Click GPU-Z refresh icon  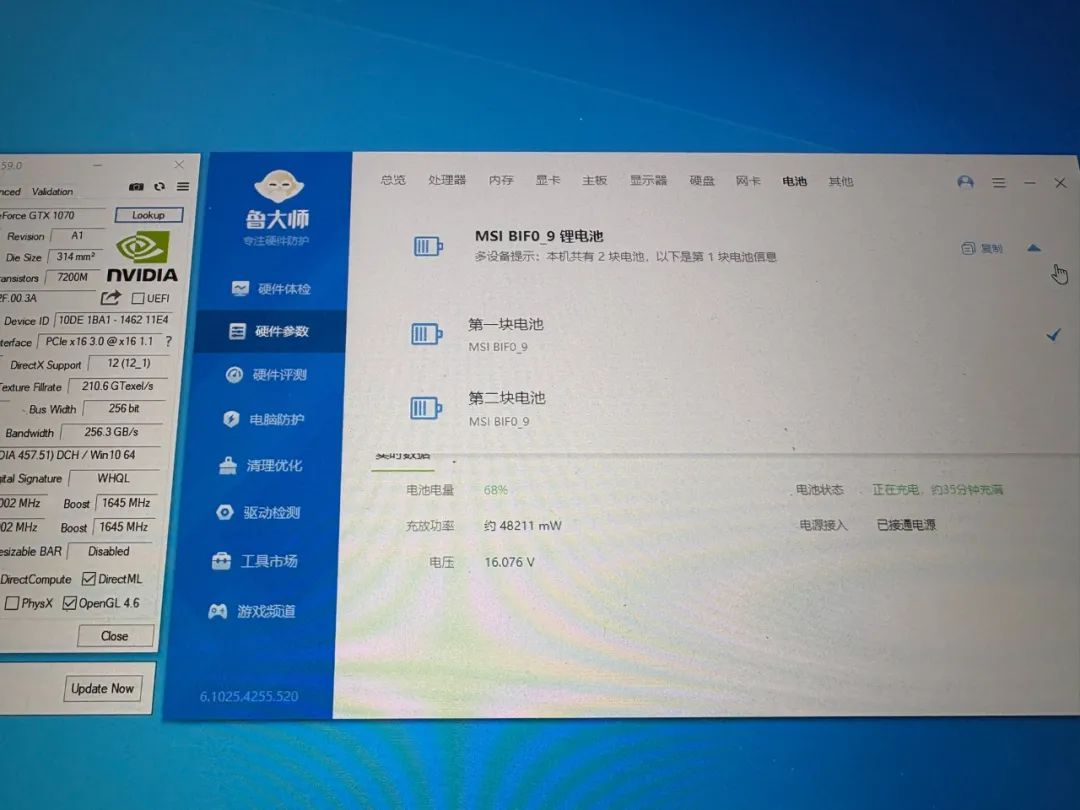[x=160, y=187]
